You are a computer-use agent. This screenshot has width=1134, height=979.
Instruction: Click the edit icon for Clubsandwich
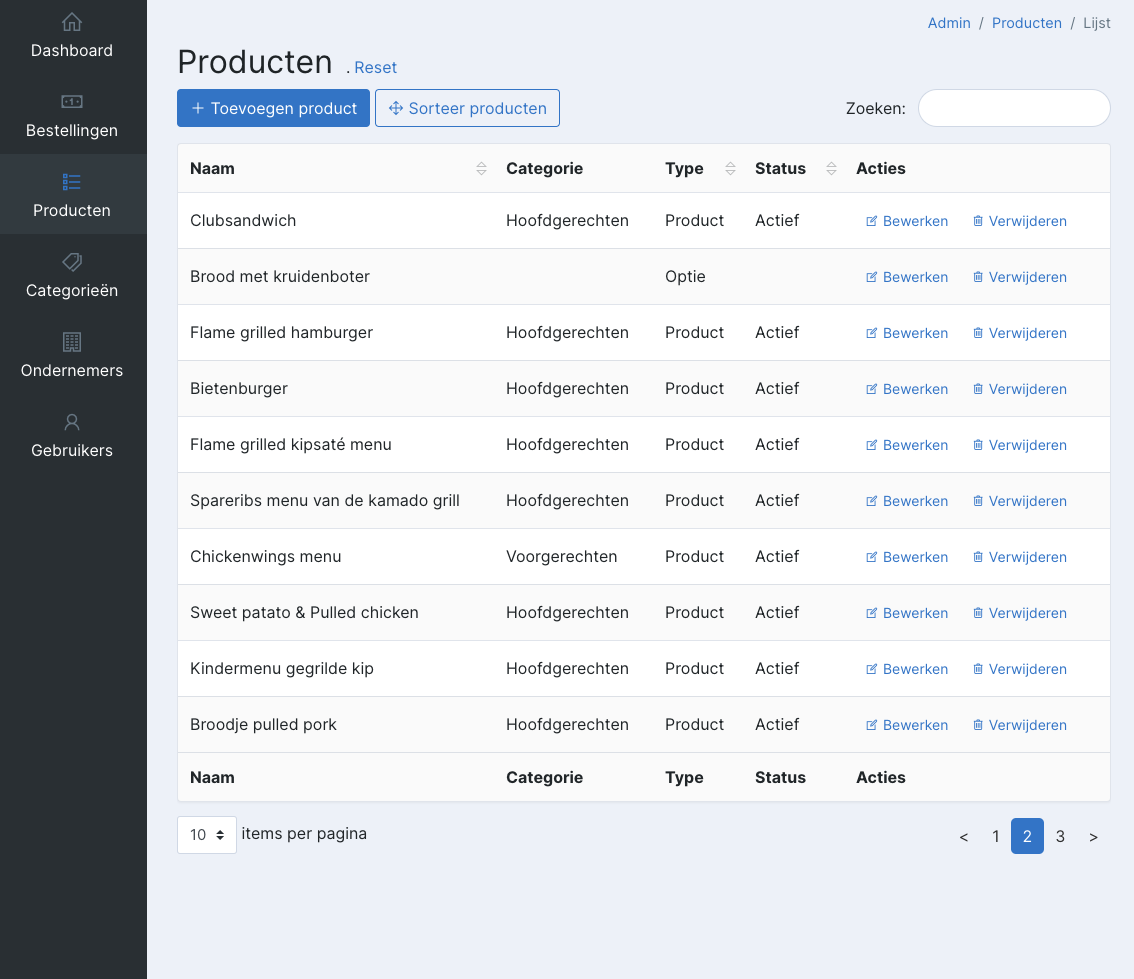click(871, 221)
